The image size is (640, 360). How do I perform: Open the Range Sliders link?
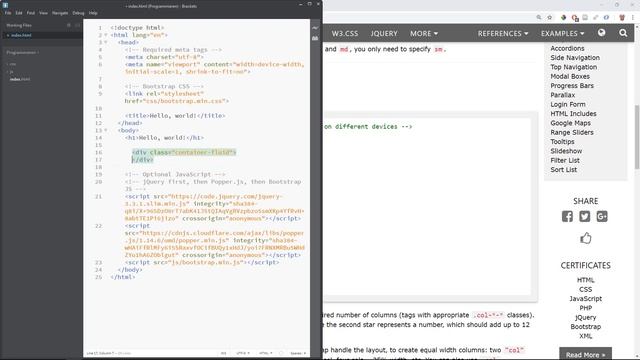(x=572, y=133)
